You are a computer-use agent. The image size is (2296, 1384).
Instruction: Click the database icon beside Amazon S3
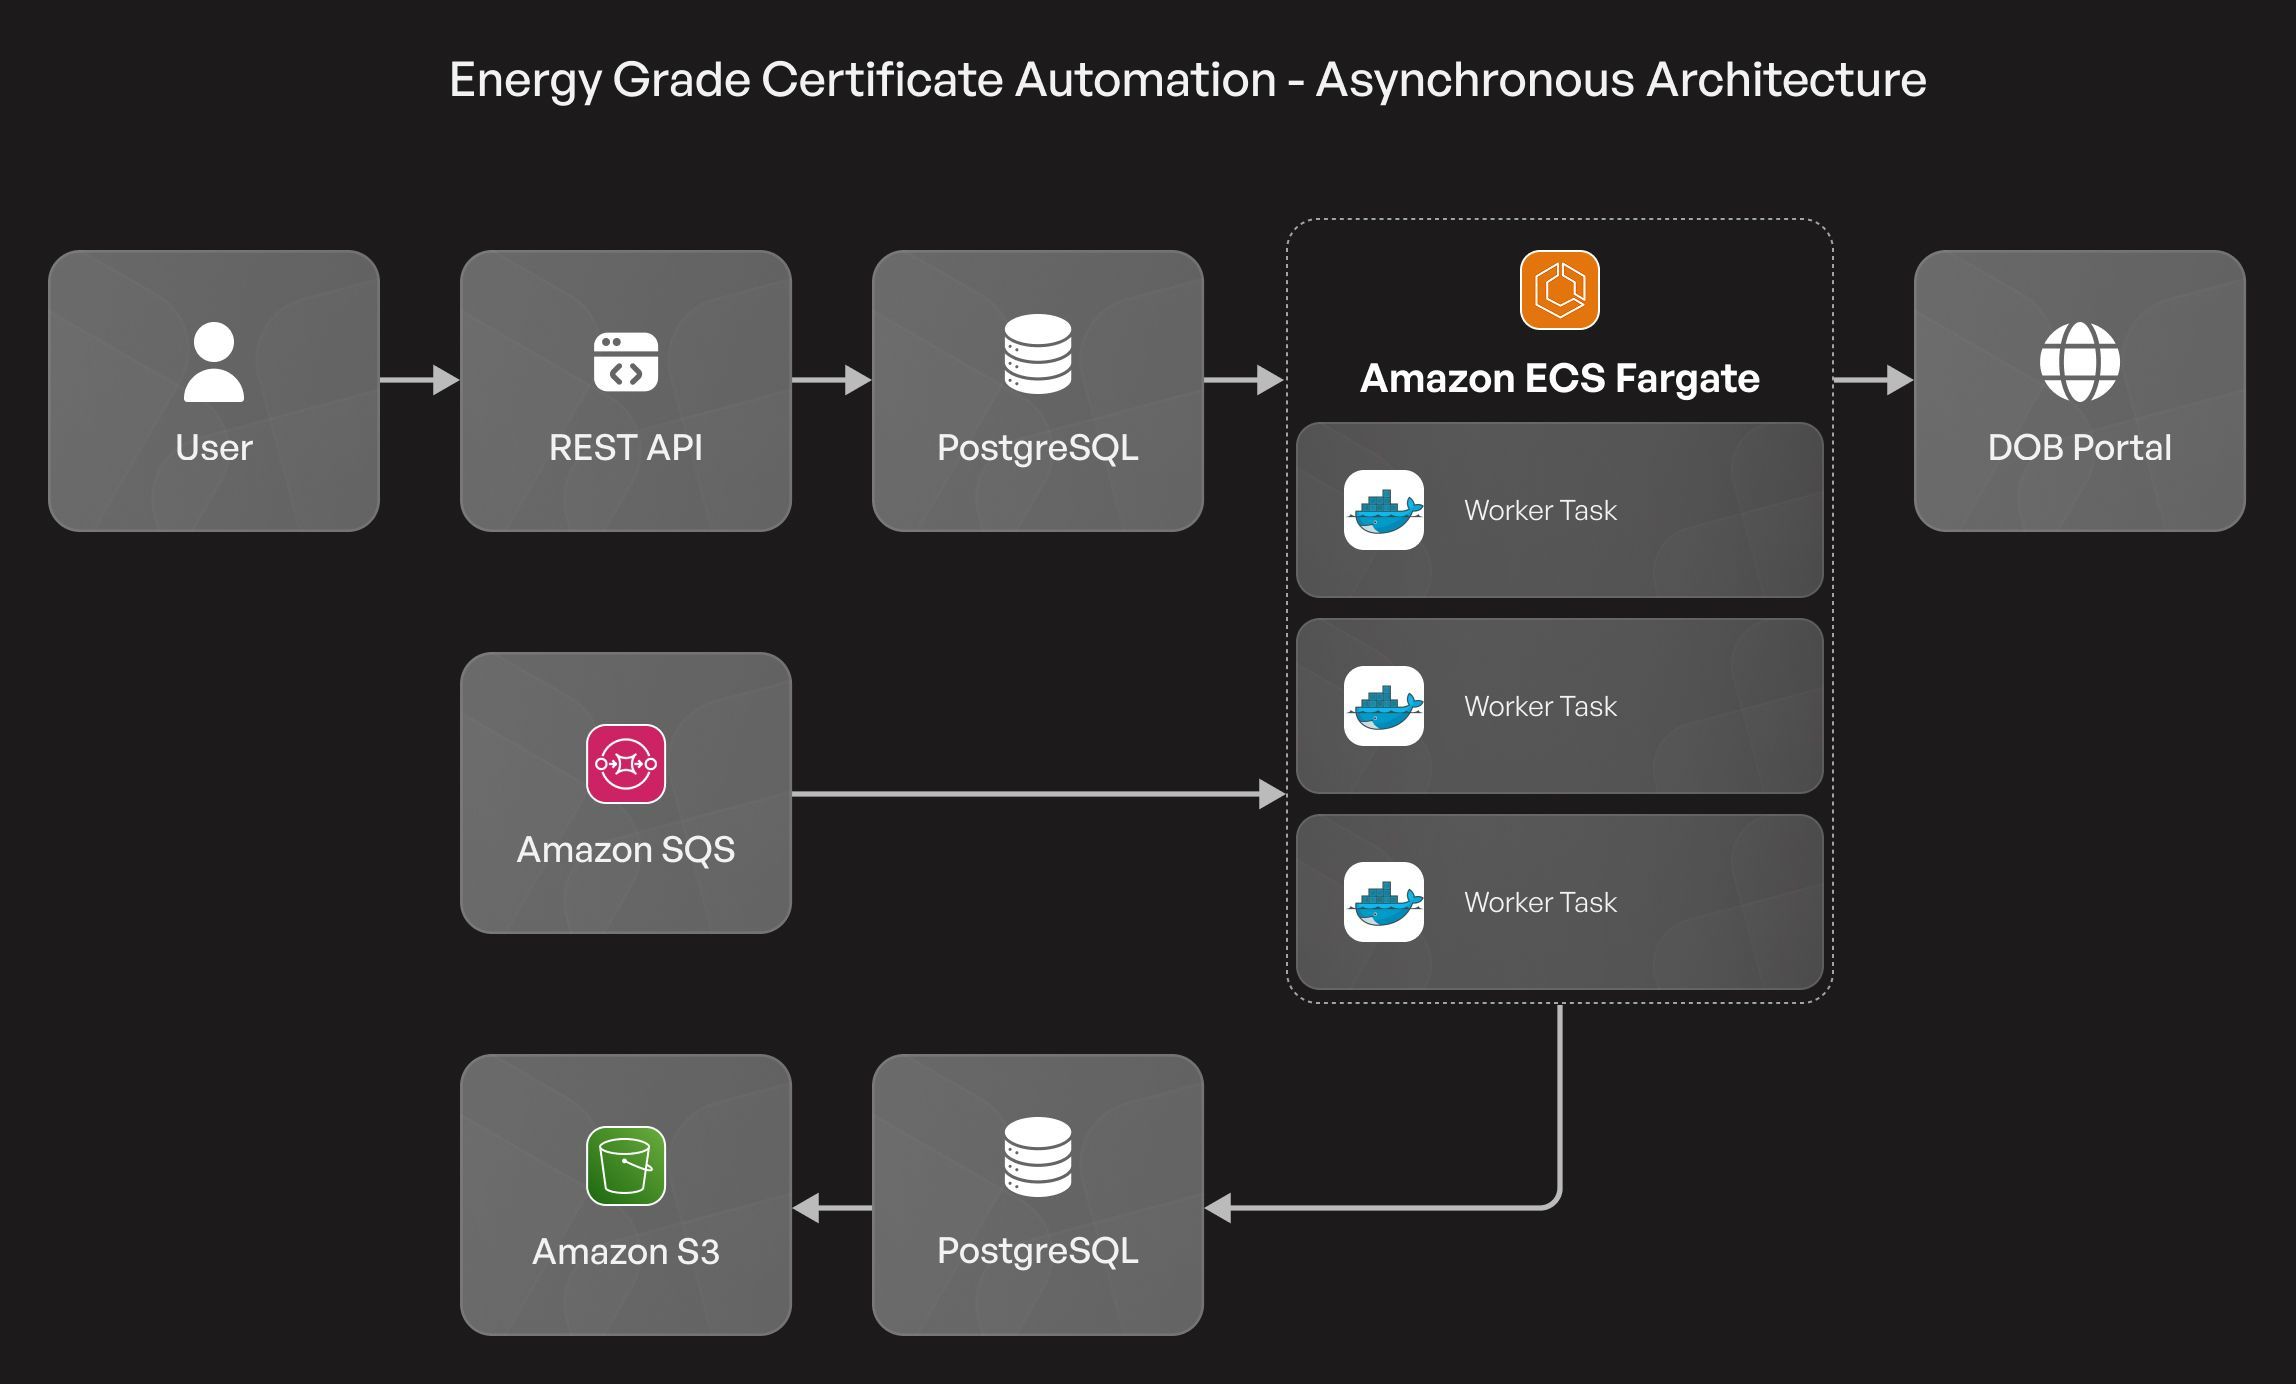tap(1038, 1157)
